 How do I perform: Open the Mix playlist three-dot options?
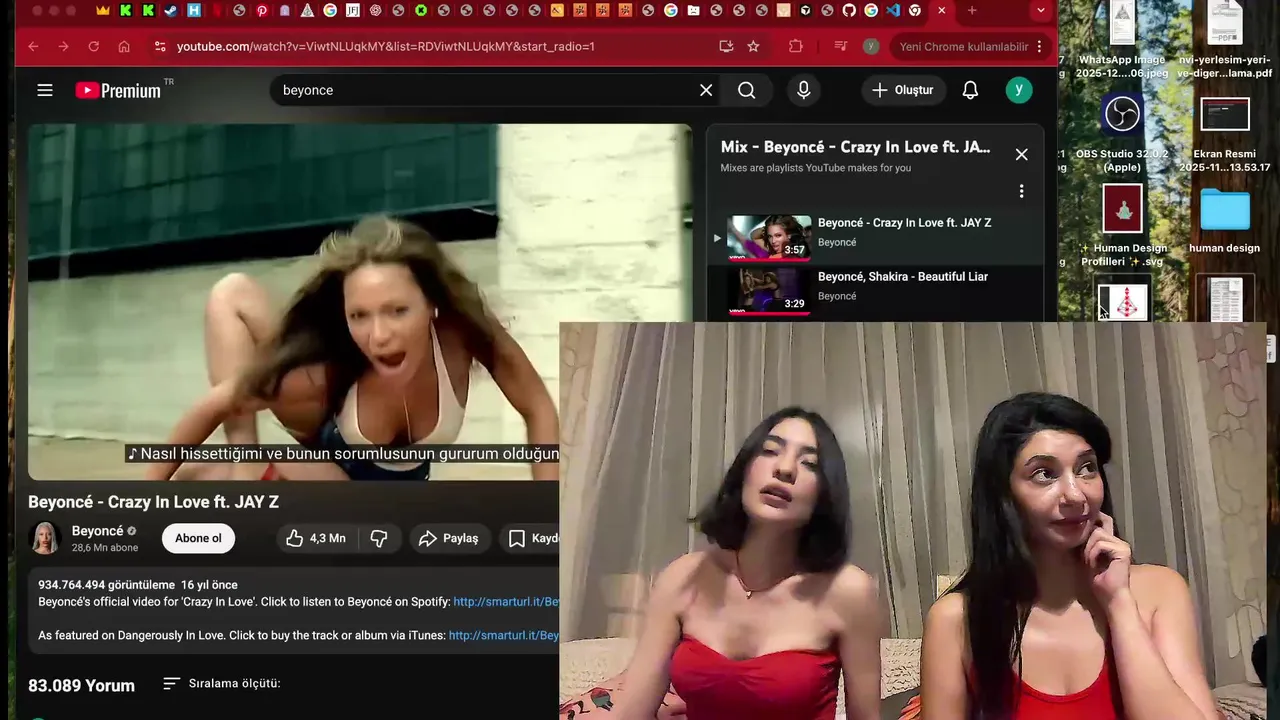(x=1021, y=191)
